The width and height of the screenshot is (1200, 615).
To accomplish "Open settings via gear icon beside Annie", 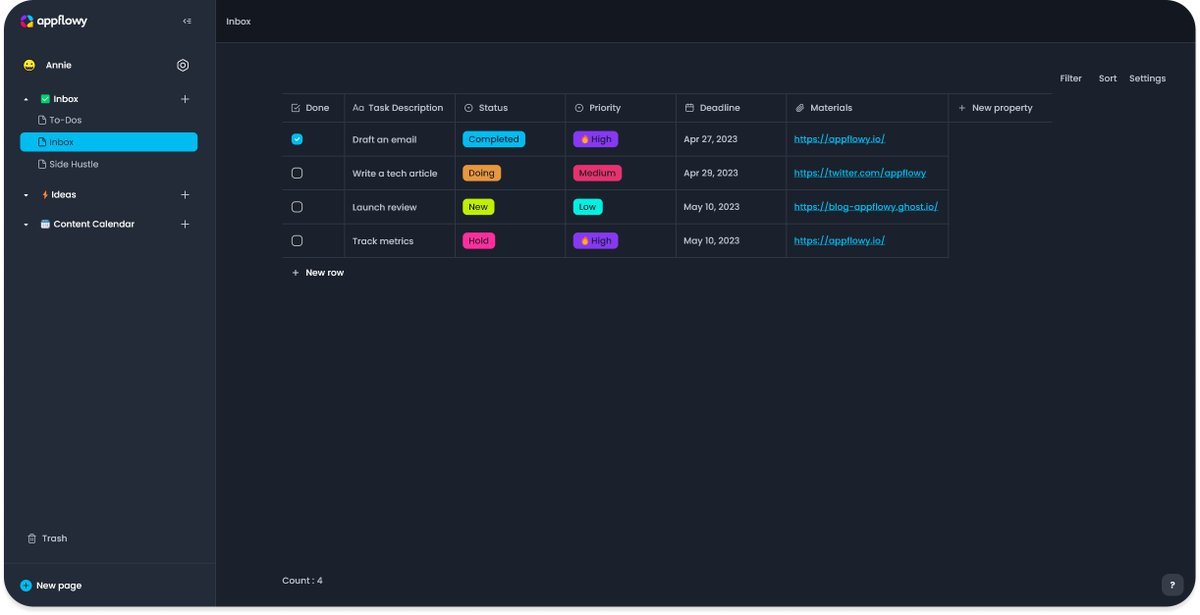I will pyautogui.click(x=183, y=65).
